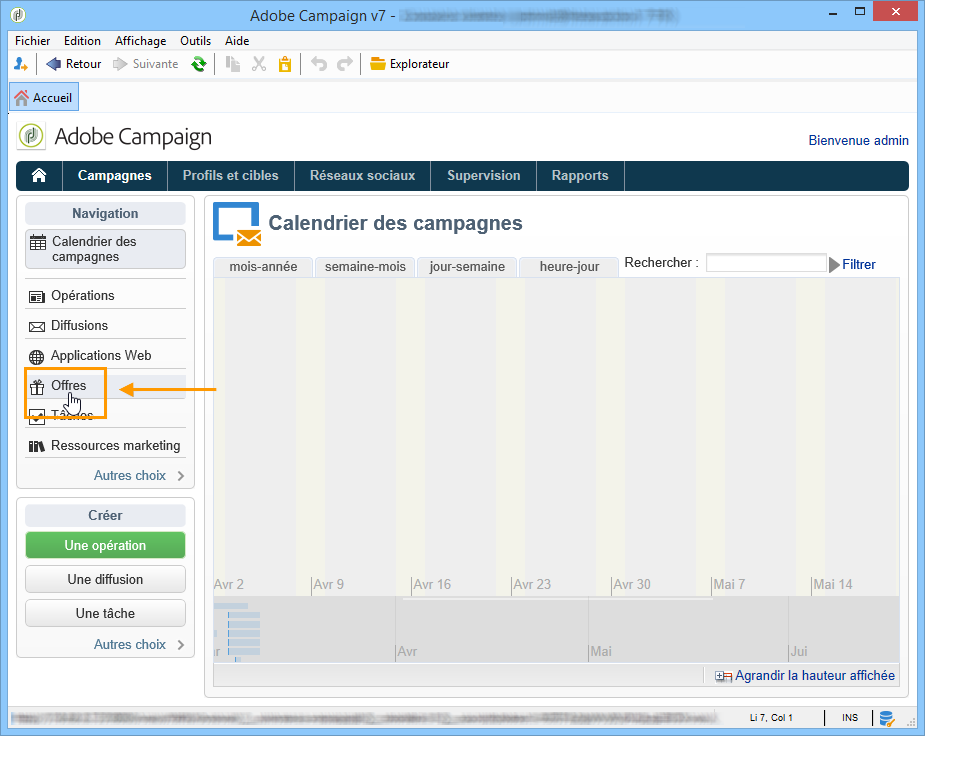958x768 pixels.
Task: Open Calendrier des campagnes navigation item
Action: (x=105, y=249)
